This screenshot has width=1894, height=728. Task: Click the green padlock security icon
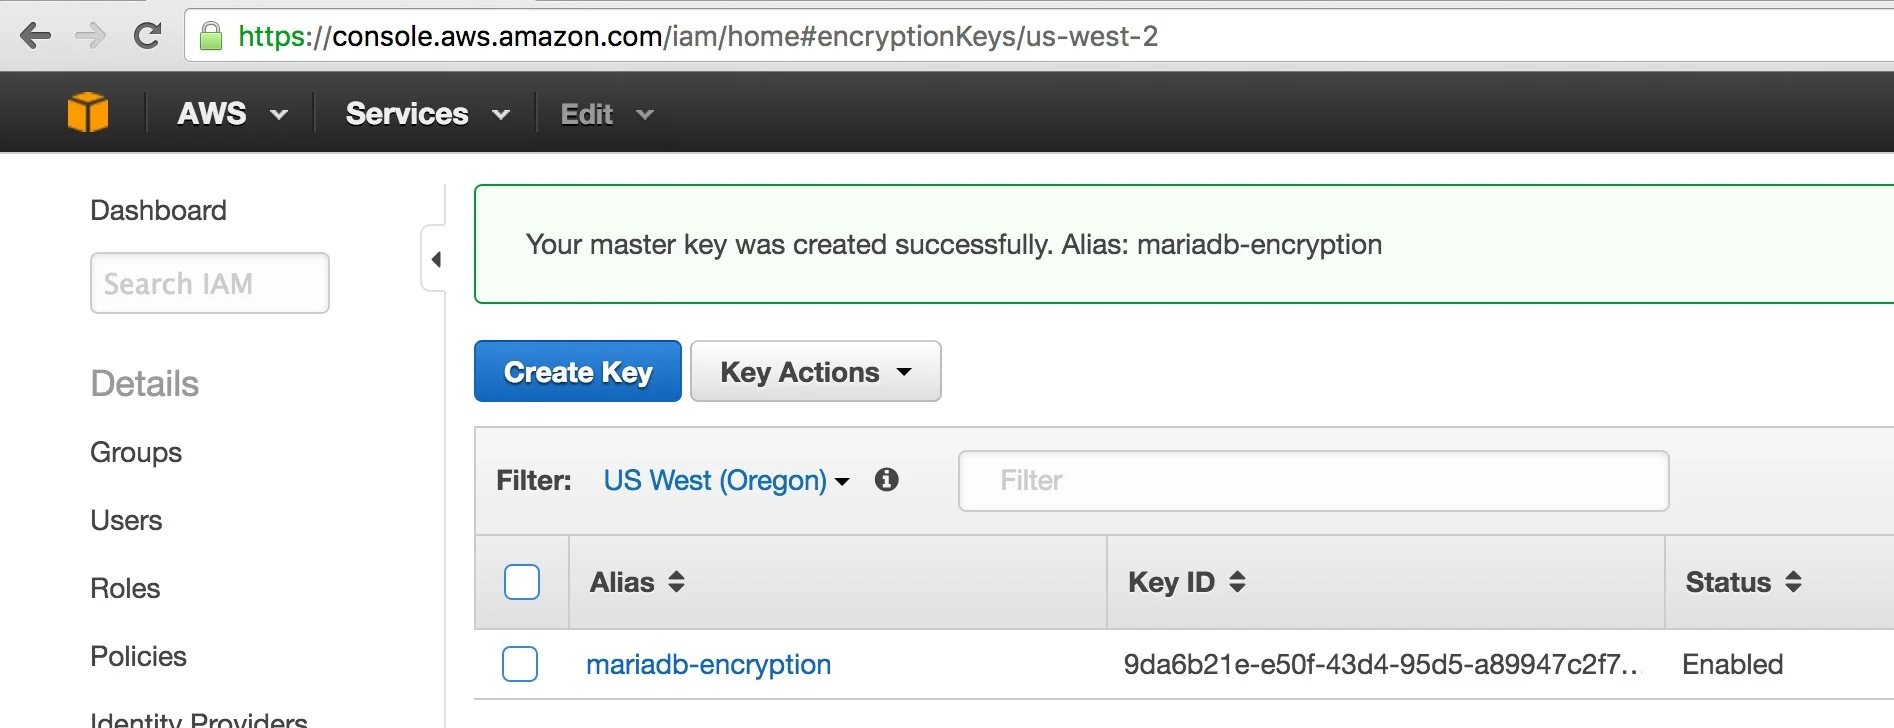211,37
